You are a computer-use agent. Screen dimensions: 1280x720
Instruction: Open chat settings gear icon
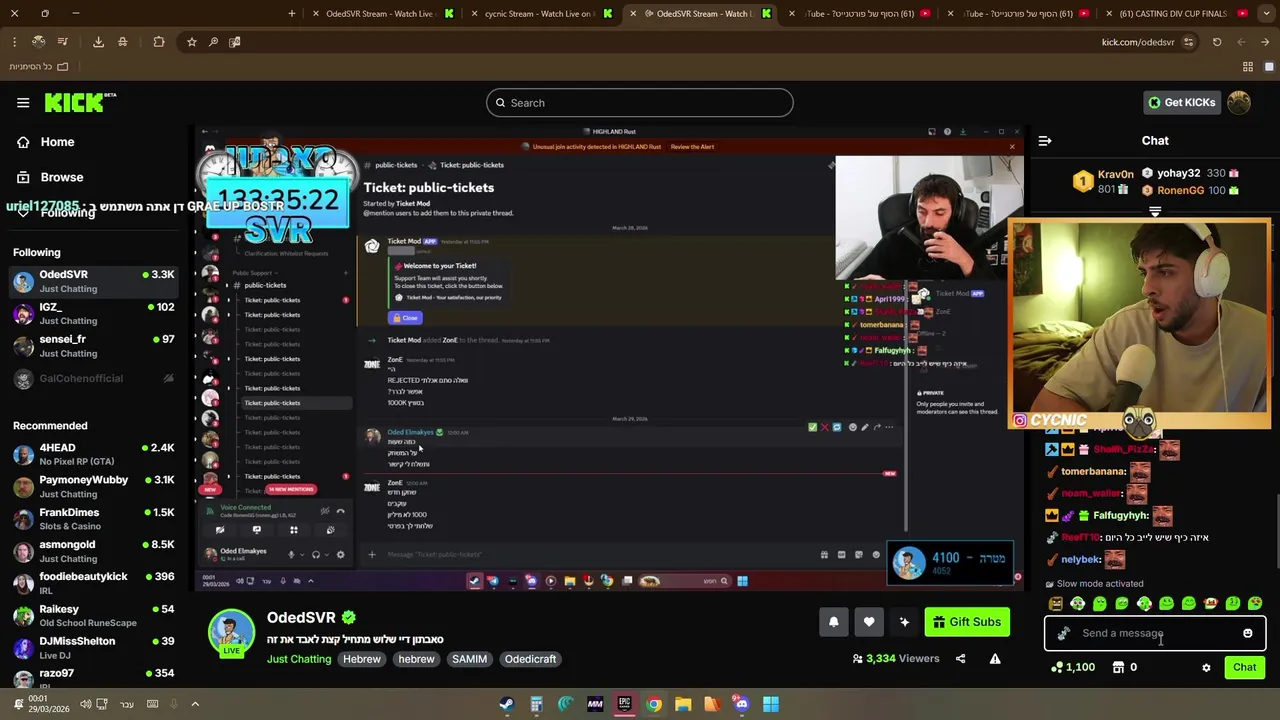[1206, 667]
